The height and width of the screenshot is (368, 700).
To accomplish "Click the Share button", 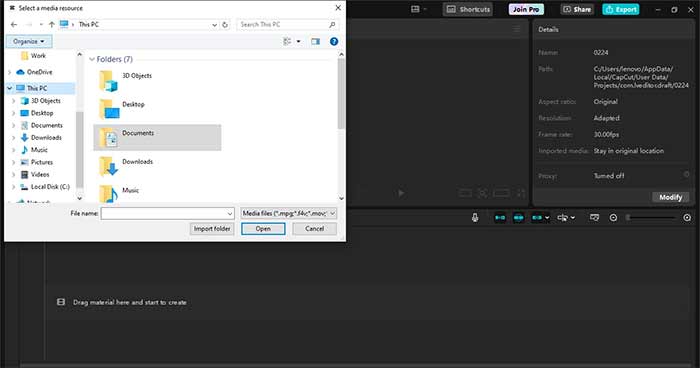I will 577,9.
